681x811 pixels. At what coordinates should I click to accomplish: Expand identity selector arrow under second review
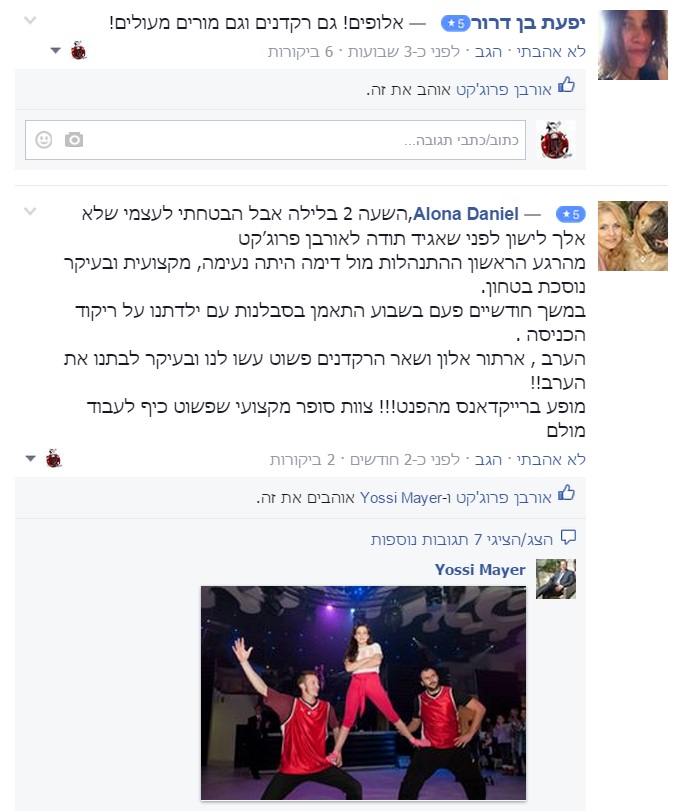pyautogui.click(x=31, y=458)
